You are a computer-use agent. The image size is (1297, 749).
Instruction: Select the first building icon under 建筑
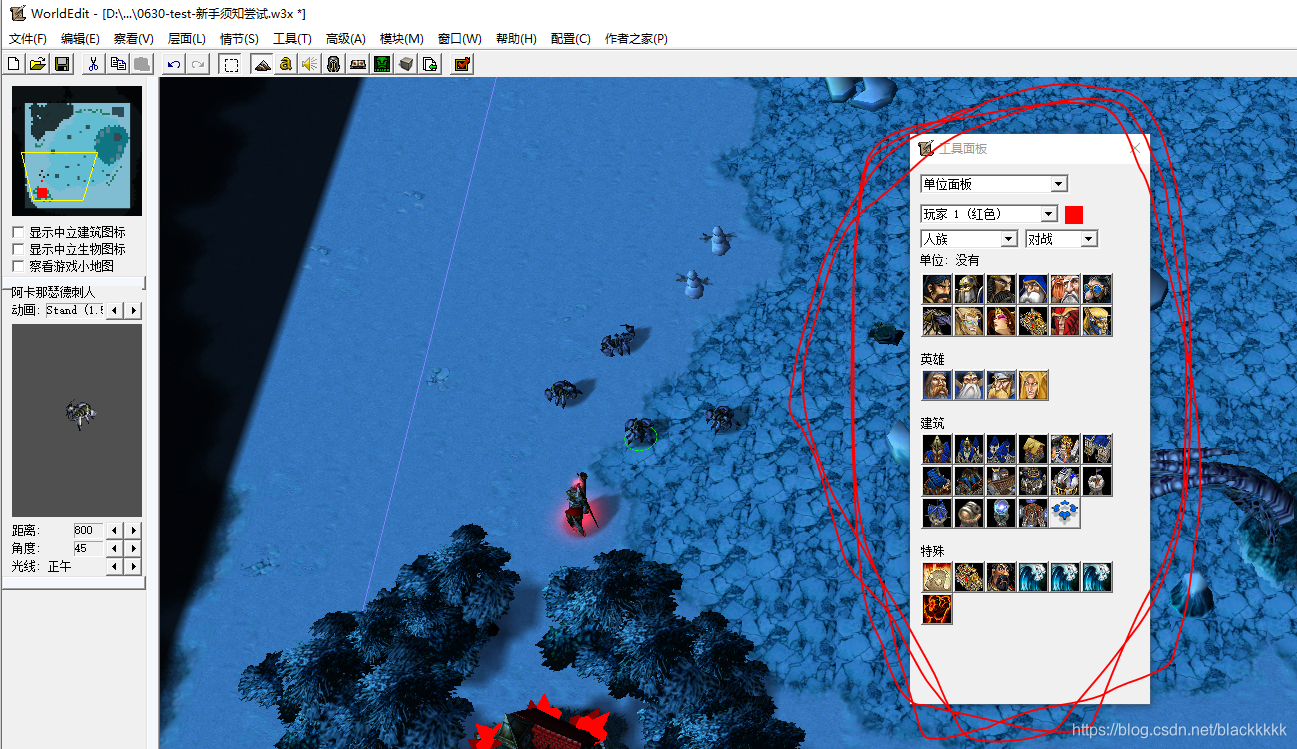click(937, 449)
